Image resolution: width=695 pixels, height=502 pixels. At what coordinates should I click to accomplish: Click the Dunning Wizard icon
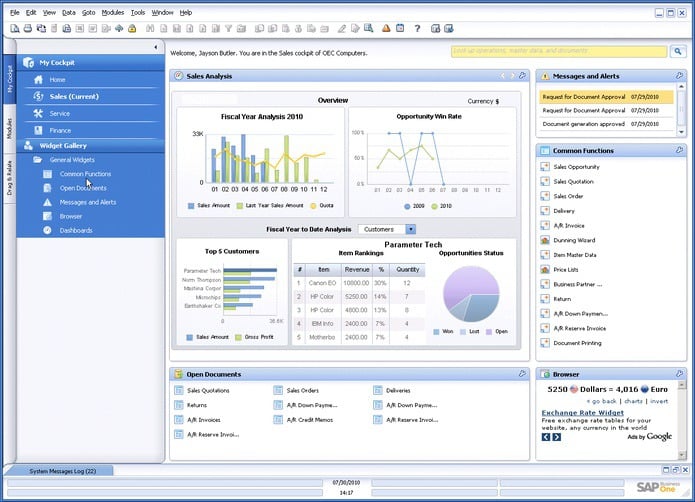click(x=545, y=240)
